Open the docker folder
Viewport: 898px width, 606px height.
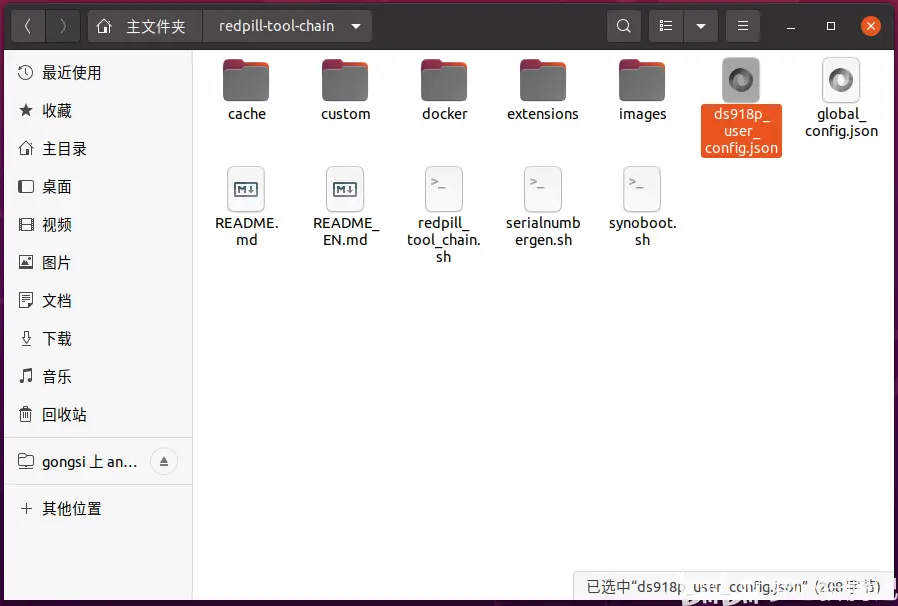pyautogui.click(x=444, y=88)
